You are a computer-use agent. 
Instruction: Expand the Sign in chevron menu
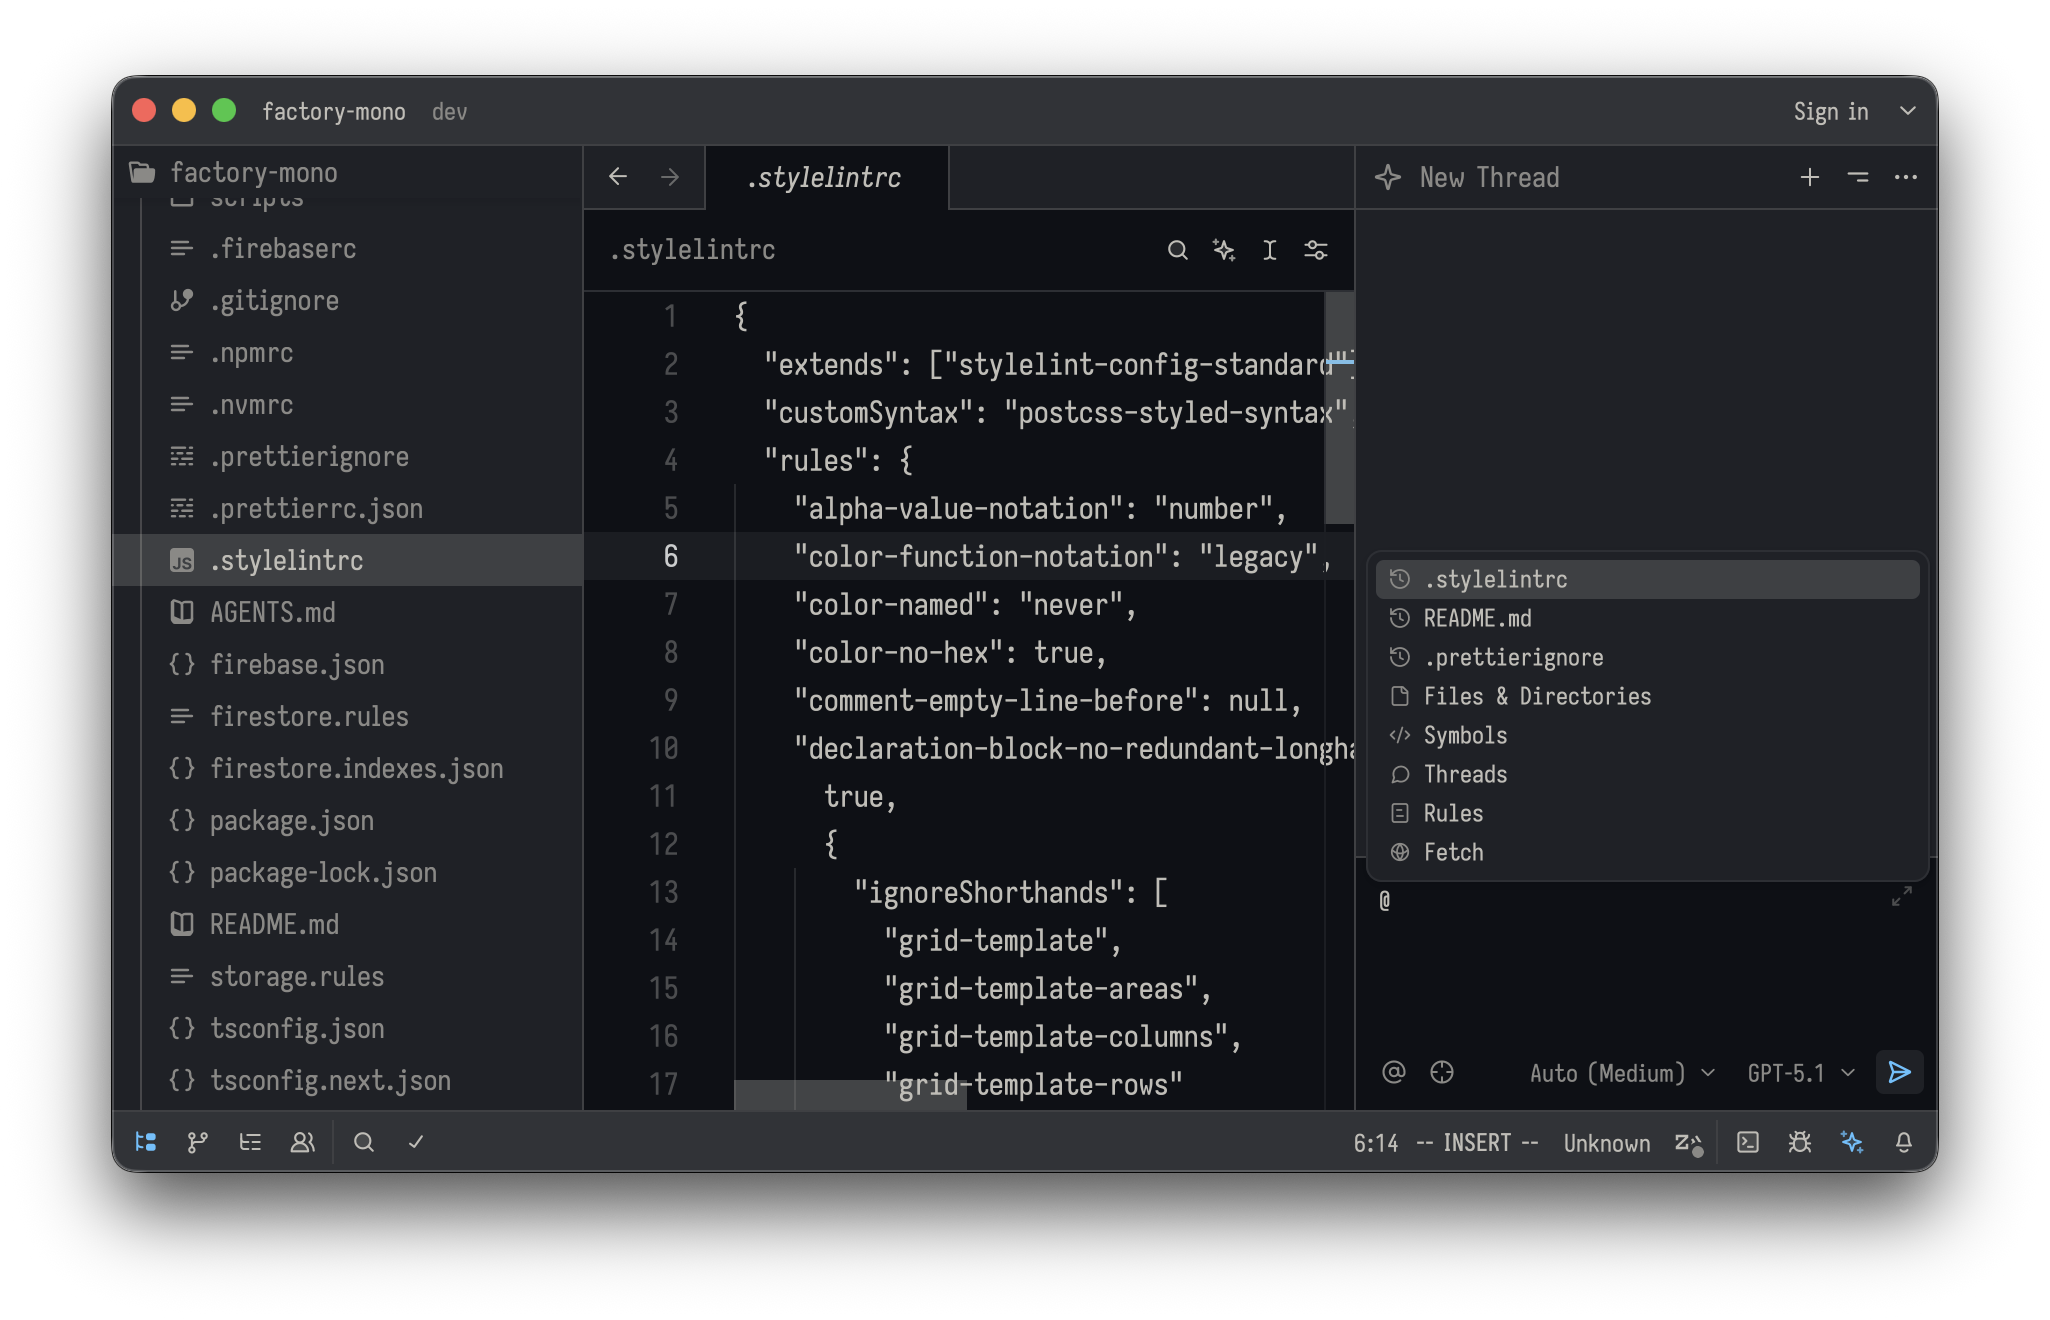[x=1908, y=111]
